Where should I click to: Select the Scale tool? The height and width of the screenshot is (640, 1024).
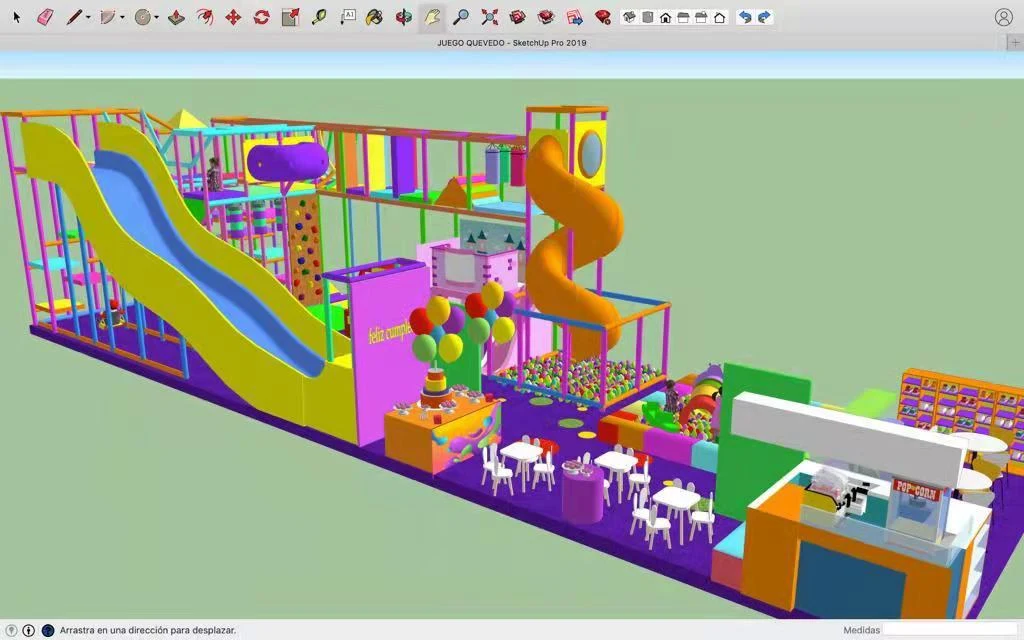coord(290,18)
